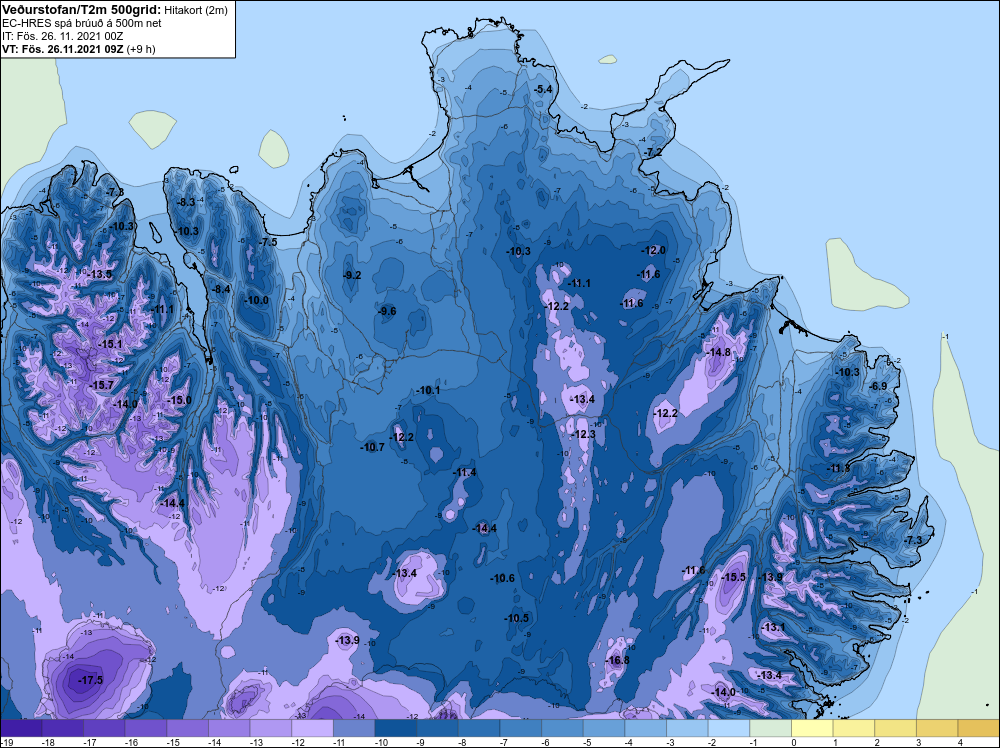
Task: Click the -16.8 temperature label
Action: pos(617,660)
